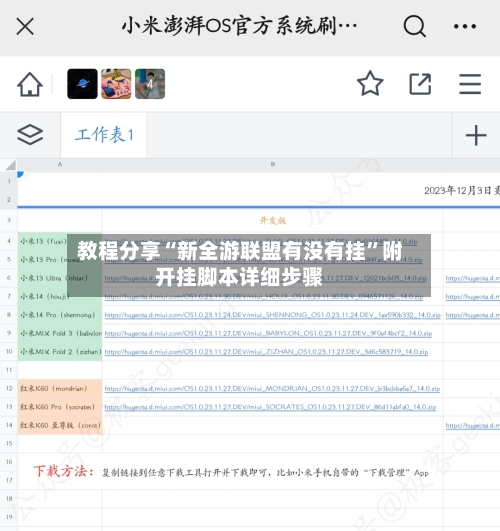Open the MONDRIAN DEV download link
The image size is (500, 531).
click(x=272, y=389)
